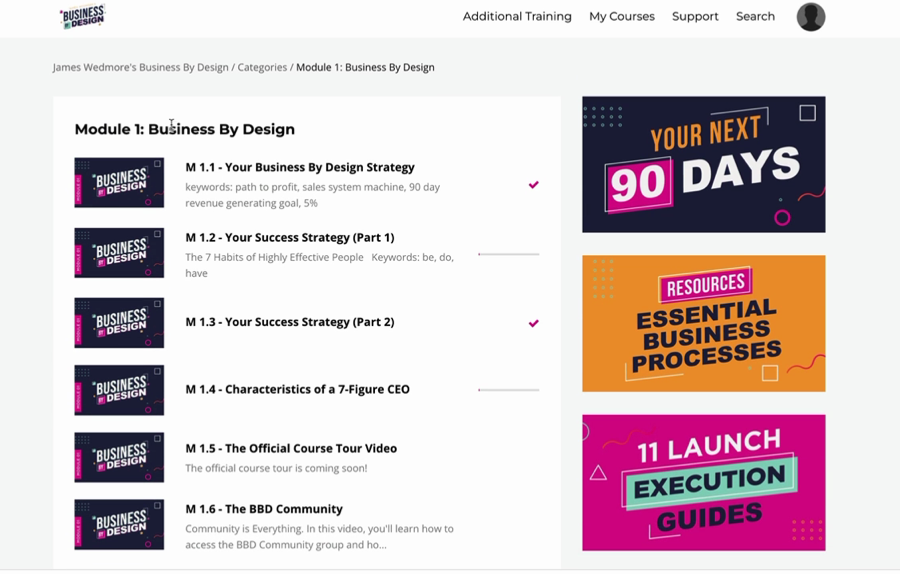900x574 pixels.
Task: Click the thumbnail for lesson M 1.3
Action: click(119, 323)
